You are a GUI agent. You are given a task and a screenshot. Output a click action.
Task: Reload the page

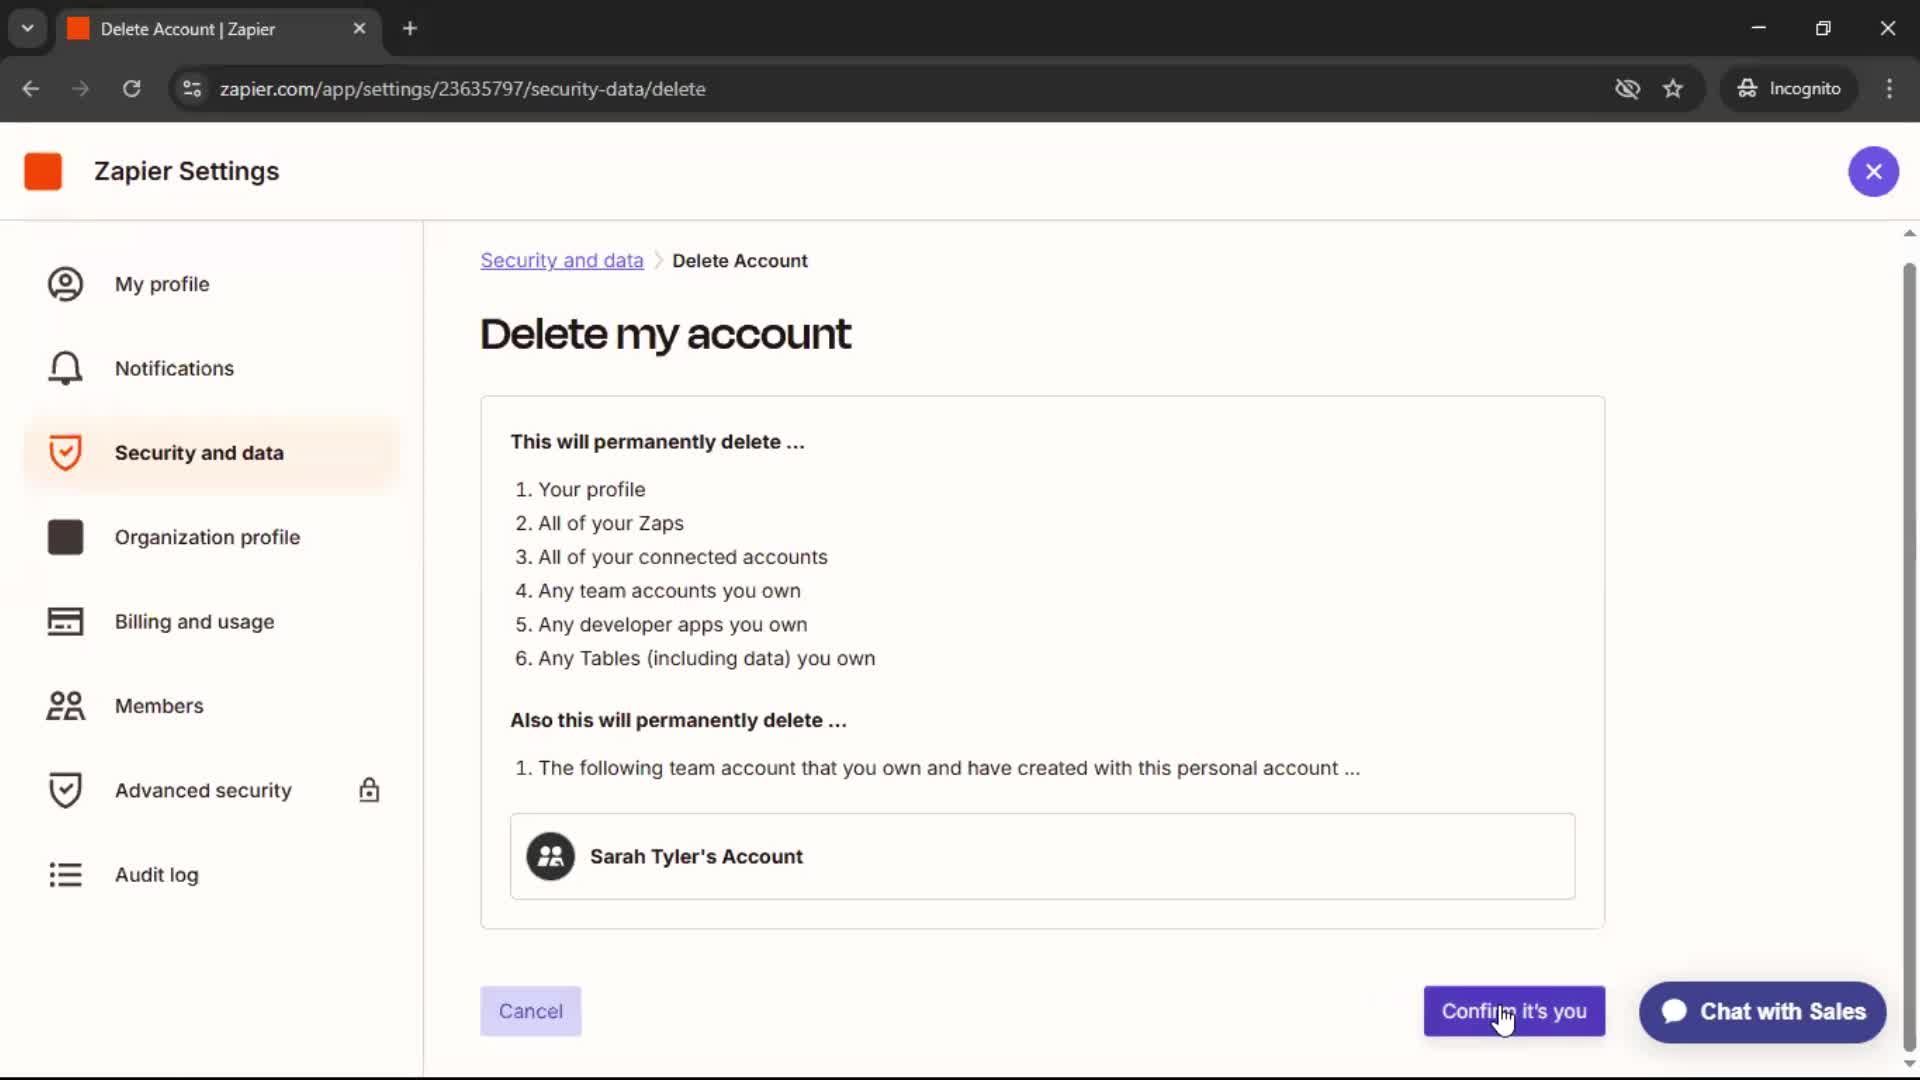coord(131,88)
